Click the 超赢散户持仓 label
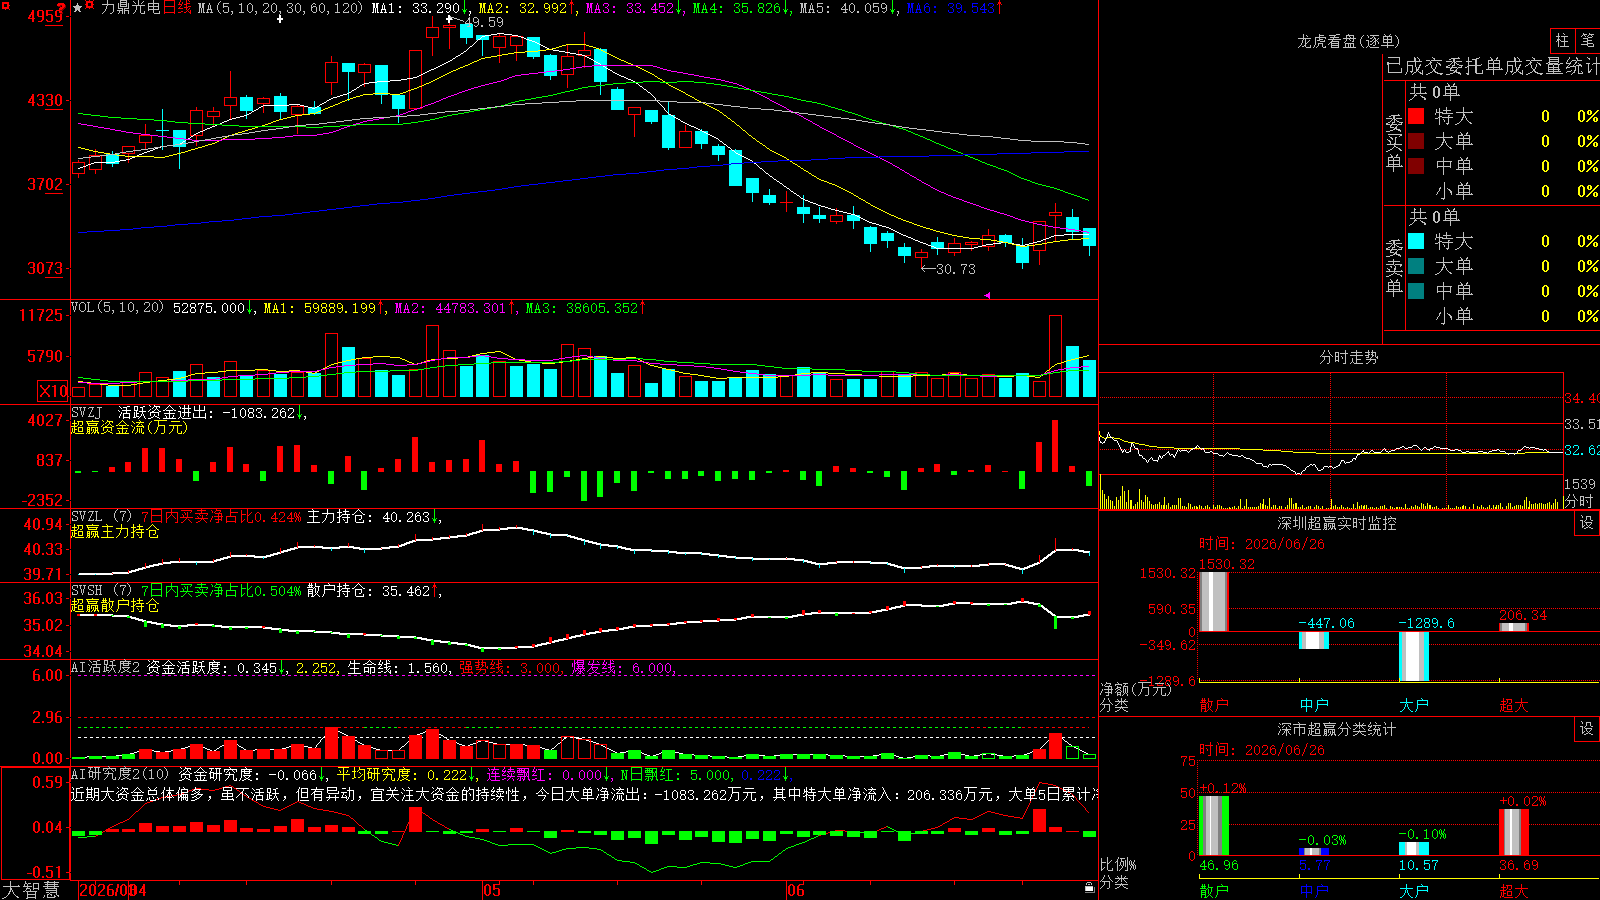Image resolution: width=1600 pixels, height=900 pixels. [x=115, y=605]
